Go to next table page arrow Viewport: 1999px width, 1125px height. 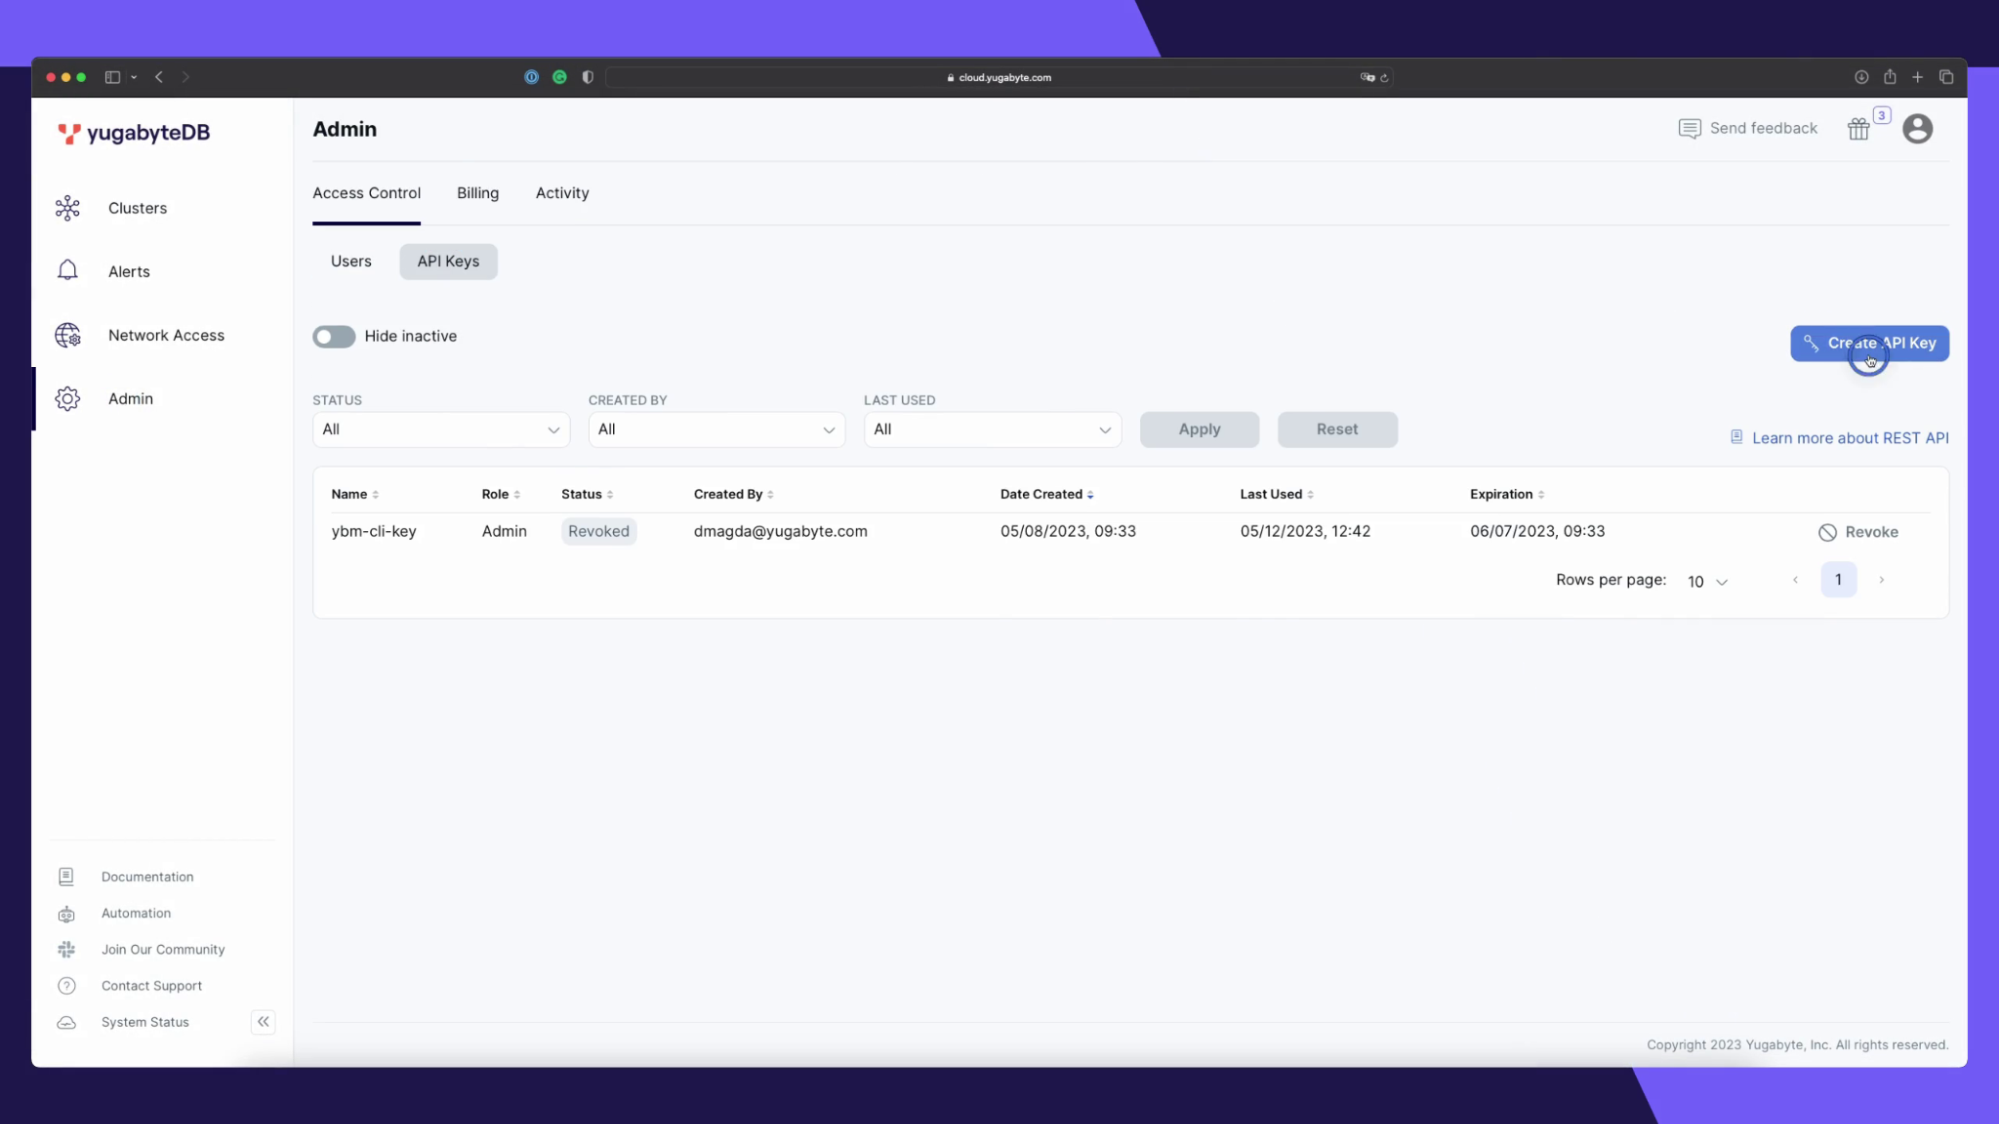tap(1881, 580)
